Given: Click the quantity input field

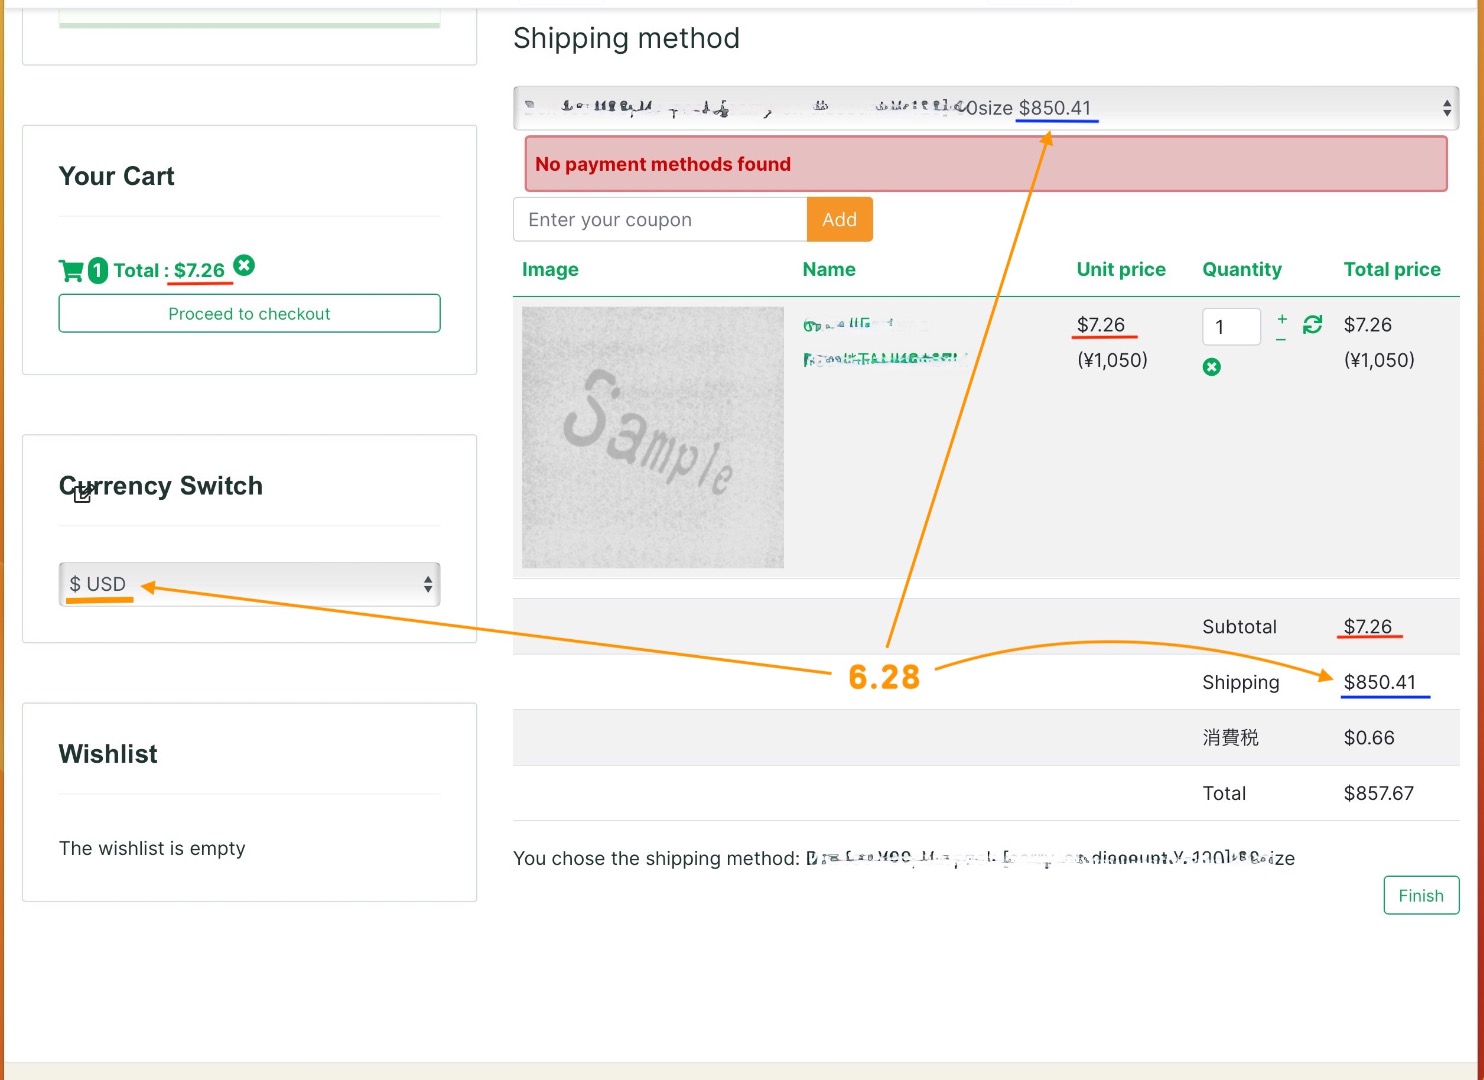Looking at the screenshot, I should click(x=1231, y=327).
